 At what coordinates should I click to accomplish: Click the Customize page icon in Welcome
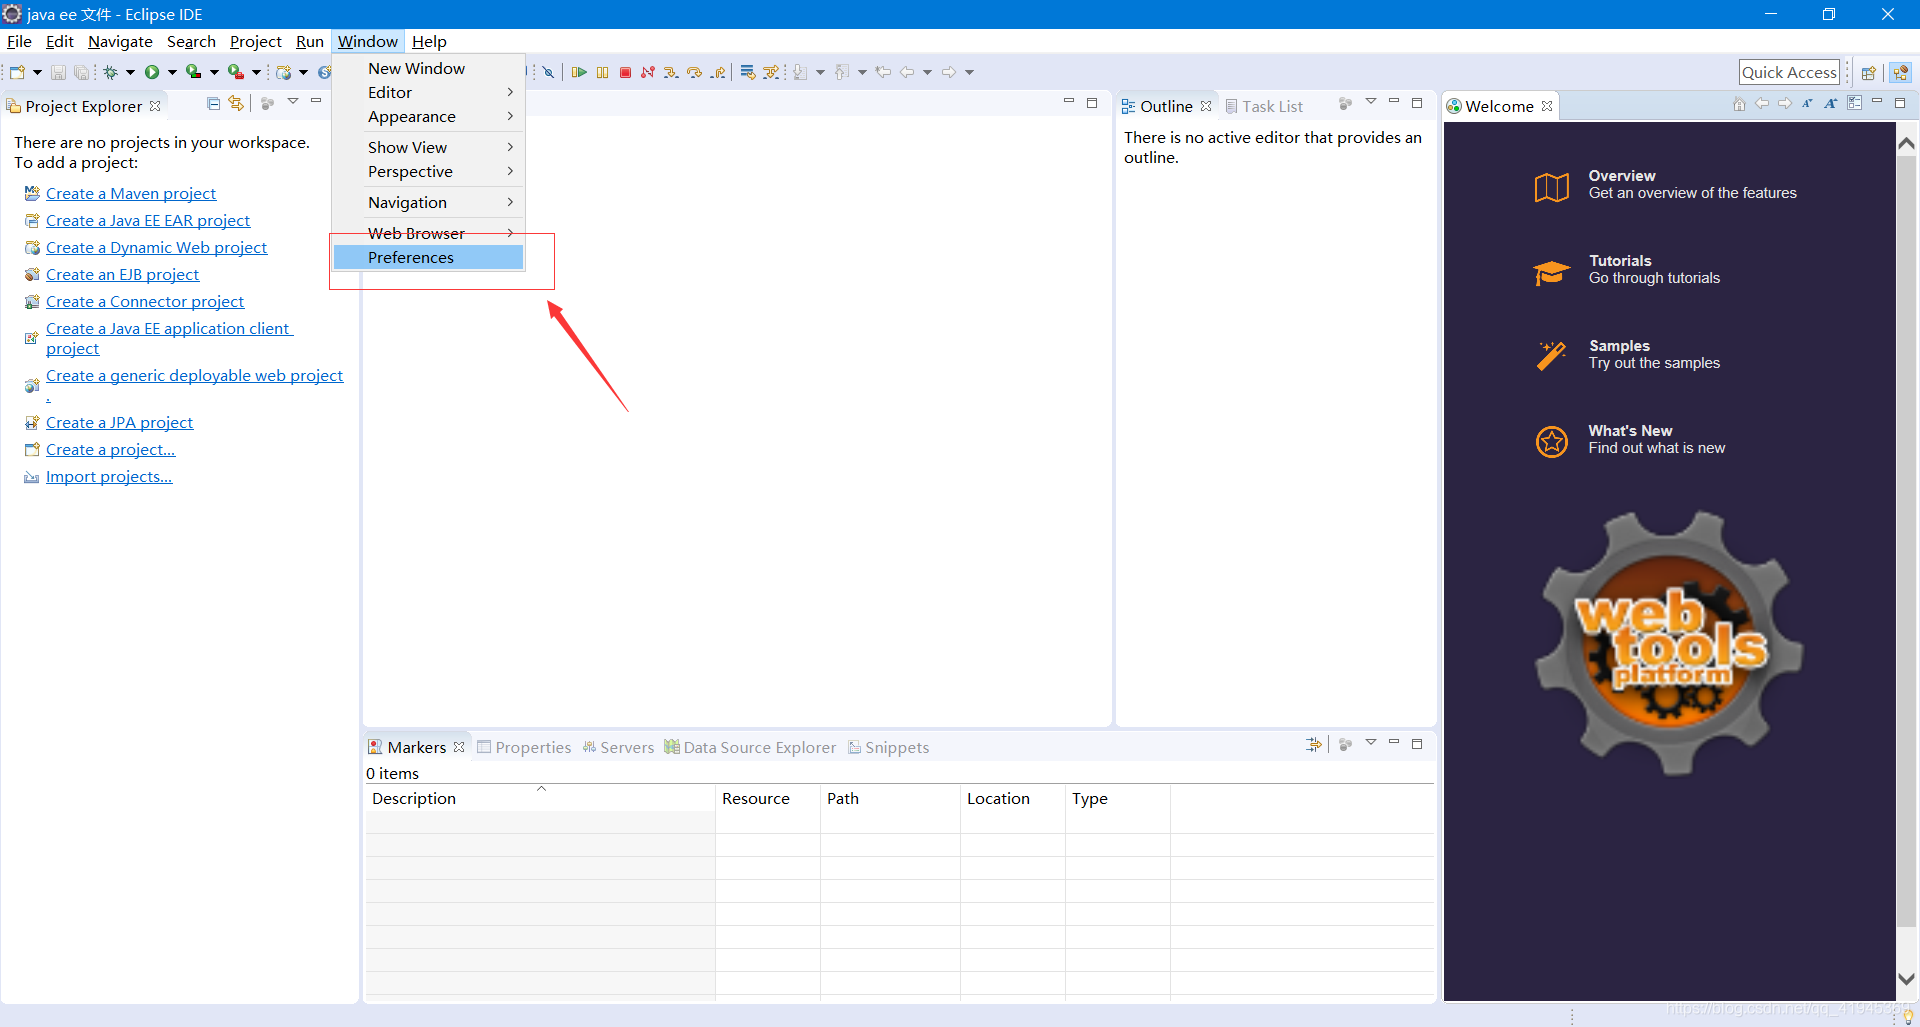(1855, 103)
